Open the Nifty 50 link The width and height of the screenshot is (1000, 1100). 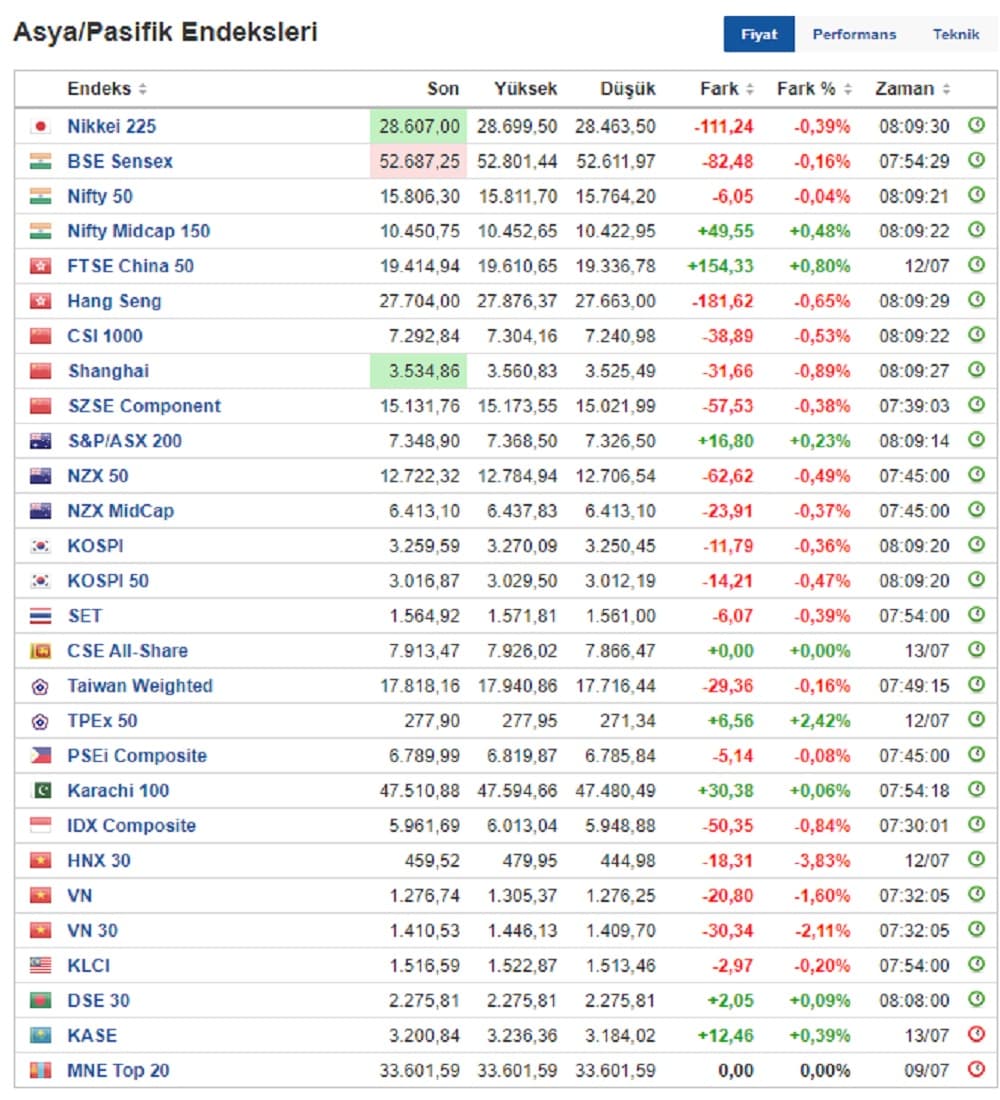point(100,196)
